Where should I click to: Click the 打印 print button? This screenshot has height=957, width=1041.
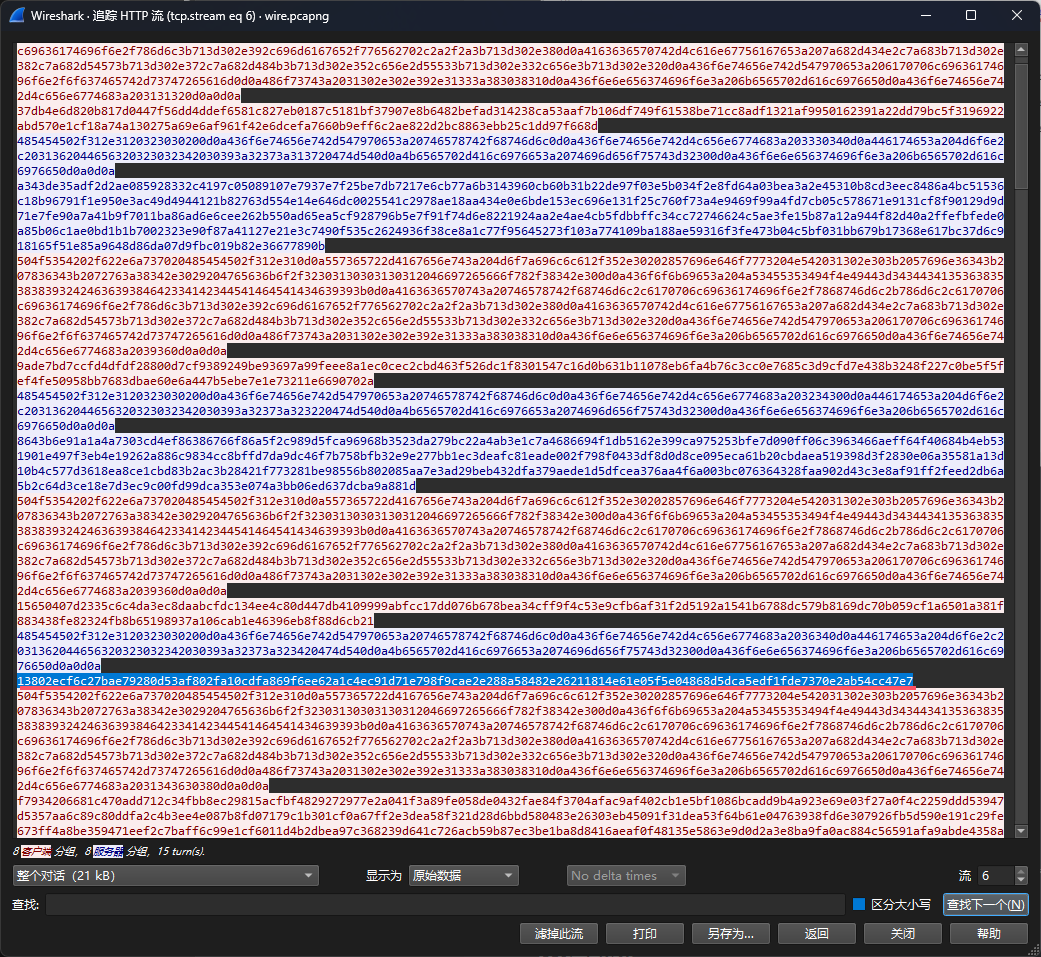(x=645, y=933)
